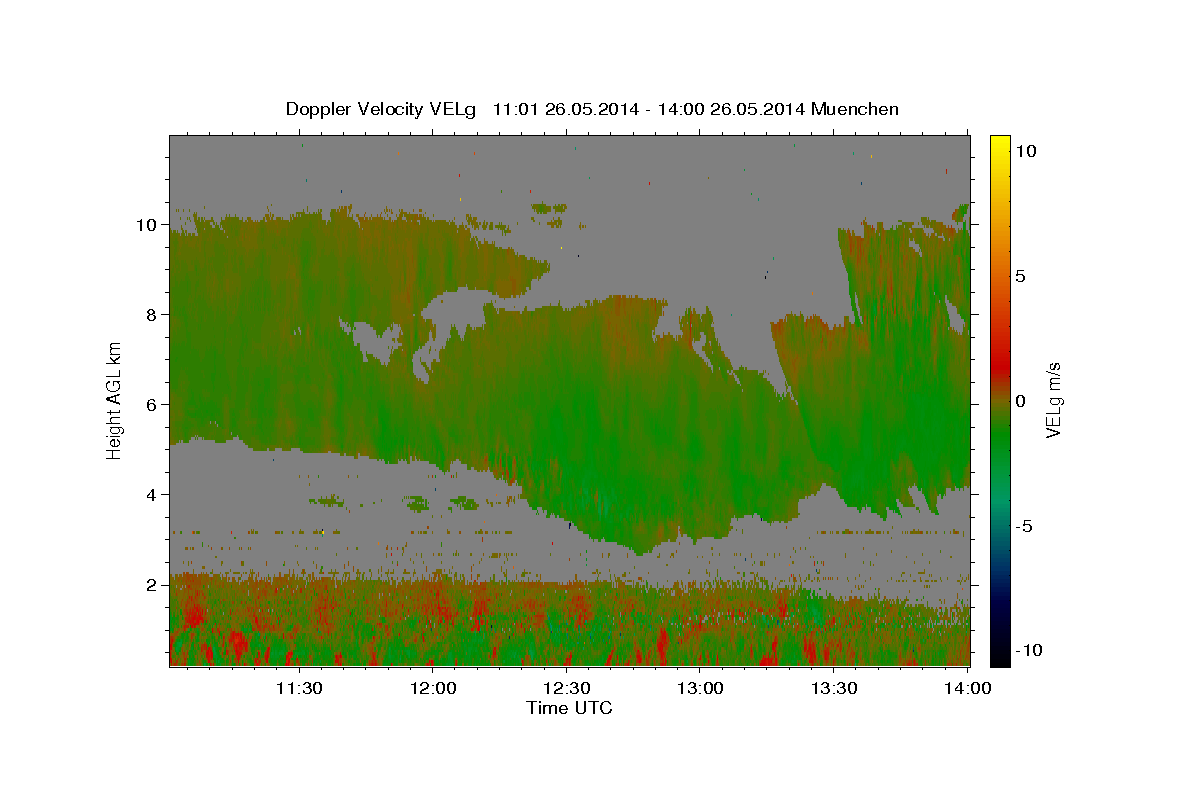Click the height tick label 10
The image size is (1200, 800).
(147, 224)
